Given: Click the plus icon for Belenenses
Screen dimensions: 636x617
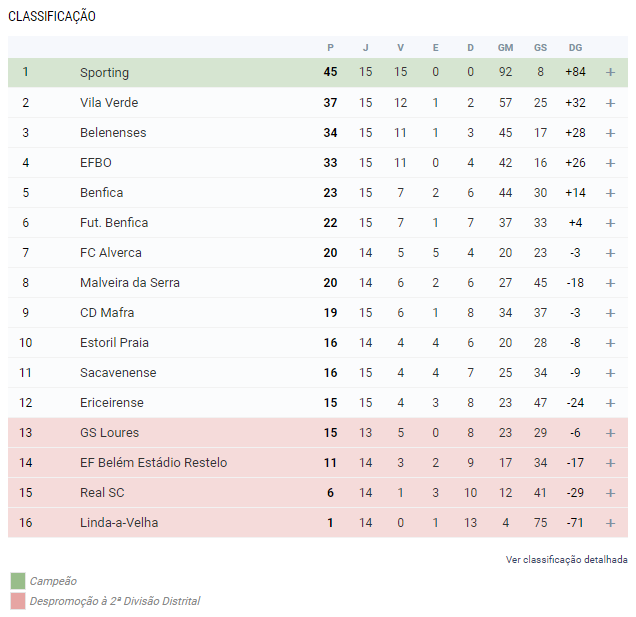Looking at the screenshot, I should (610, 133).
